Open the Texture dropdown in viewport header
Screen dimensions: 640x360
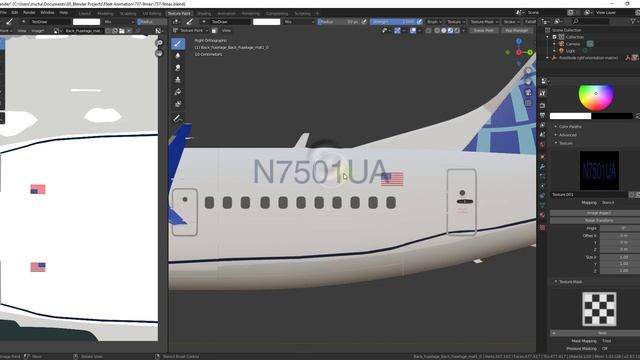click(456, 22)
